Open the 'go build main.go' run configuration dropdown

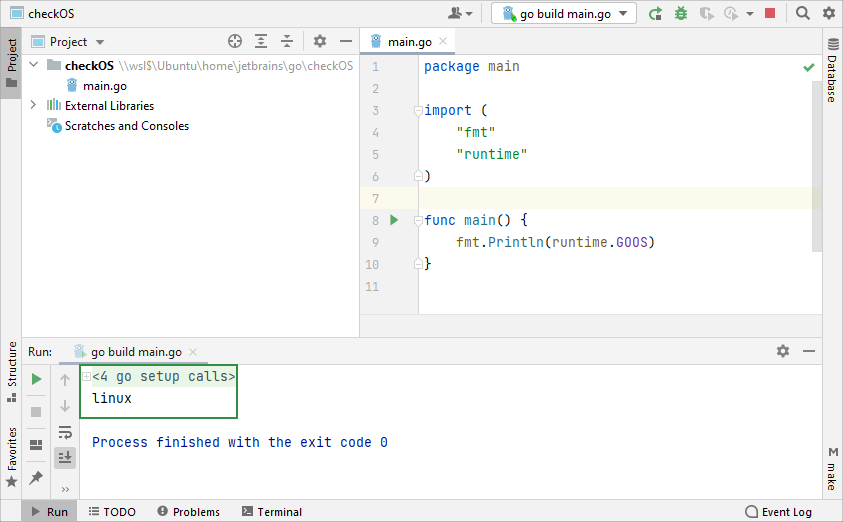tap(563, 13)
